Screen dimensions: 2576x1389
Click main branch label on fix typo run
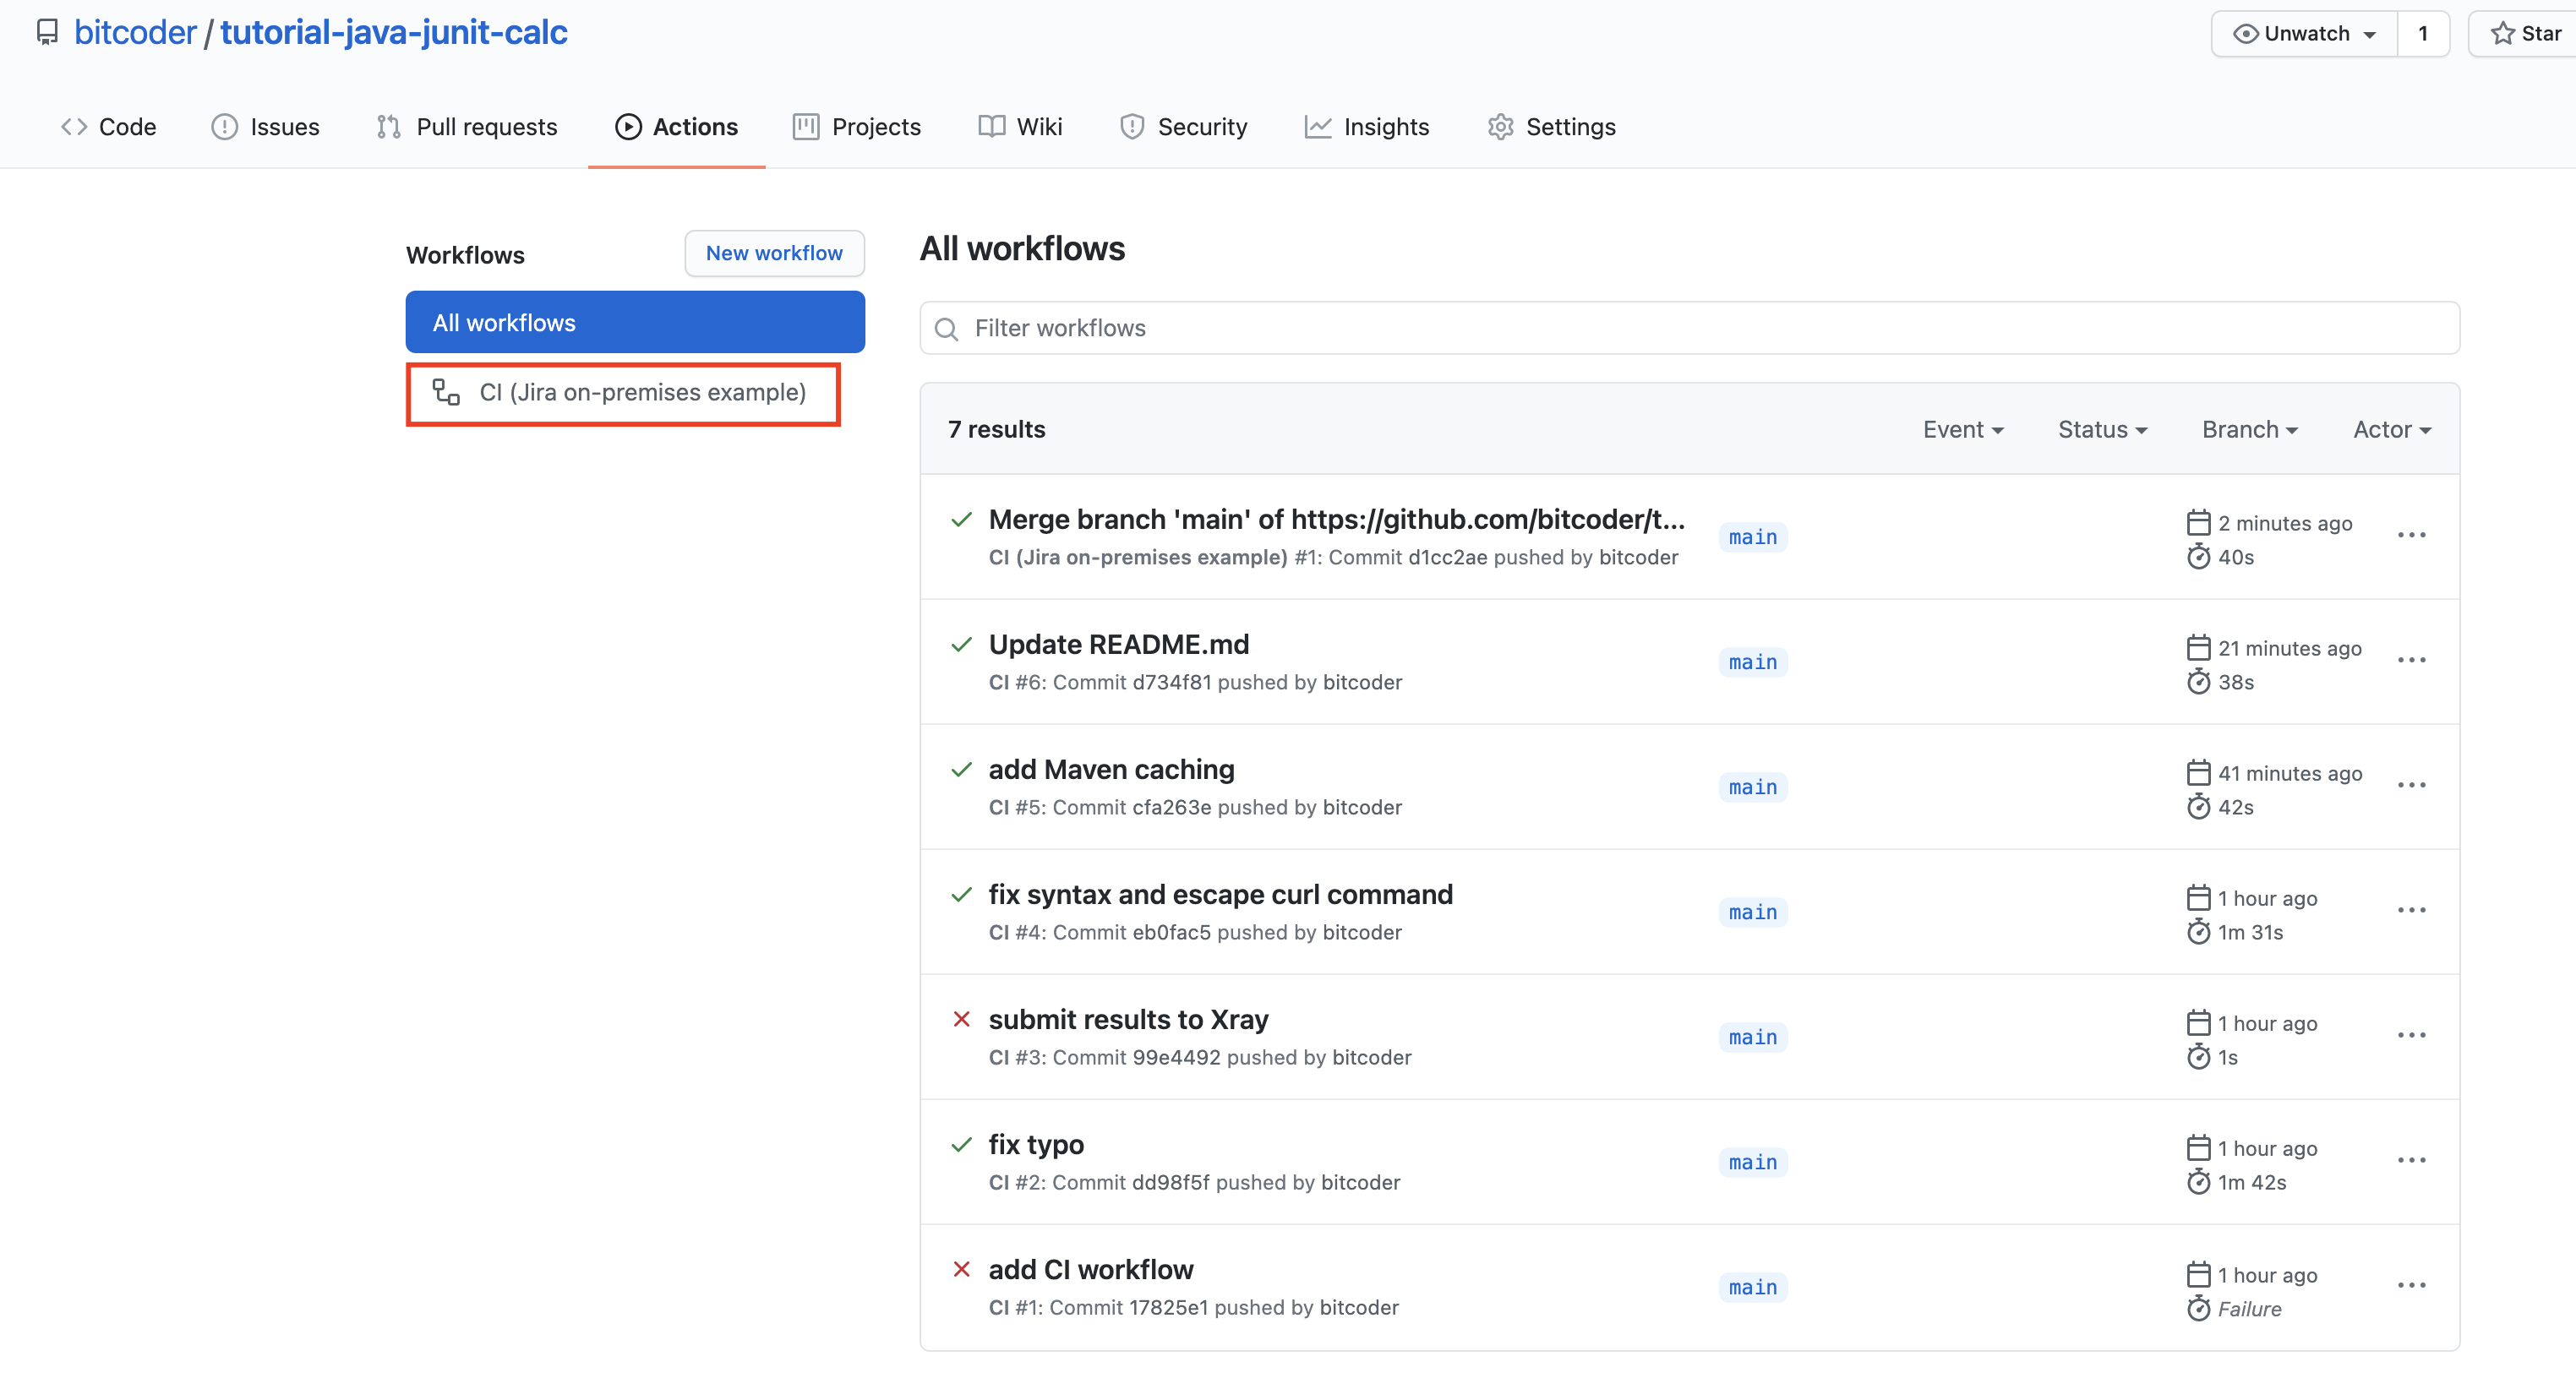pyautogui.click(x=1753, y=1162)
